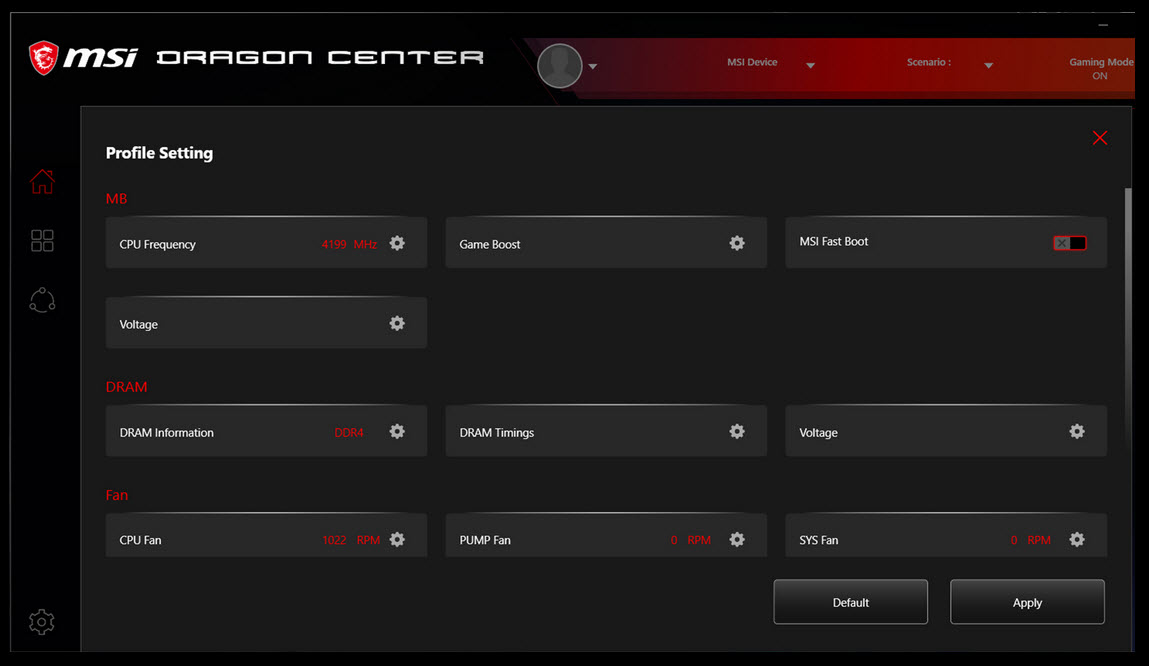
Task: Open MB Voltage gear settings
Action: point(397,323)
